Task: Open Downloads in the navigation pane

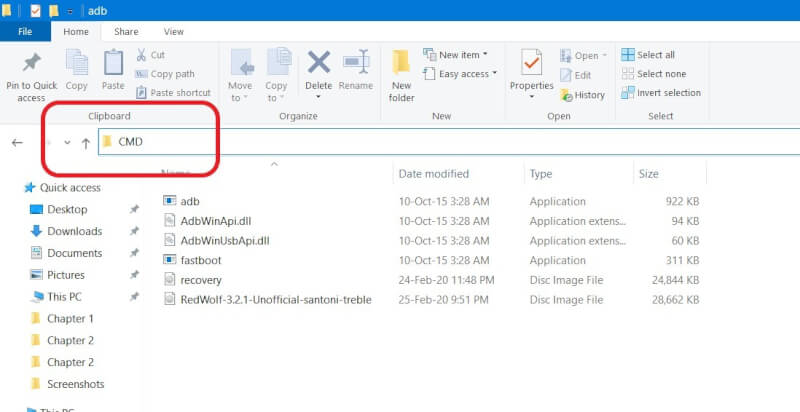Action: click(x=66, y=231)
